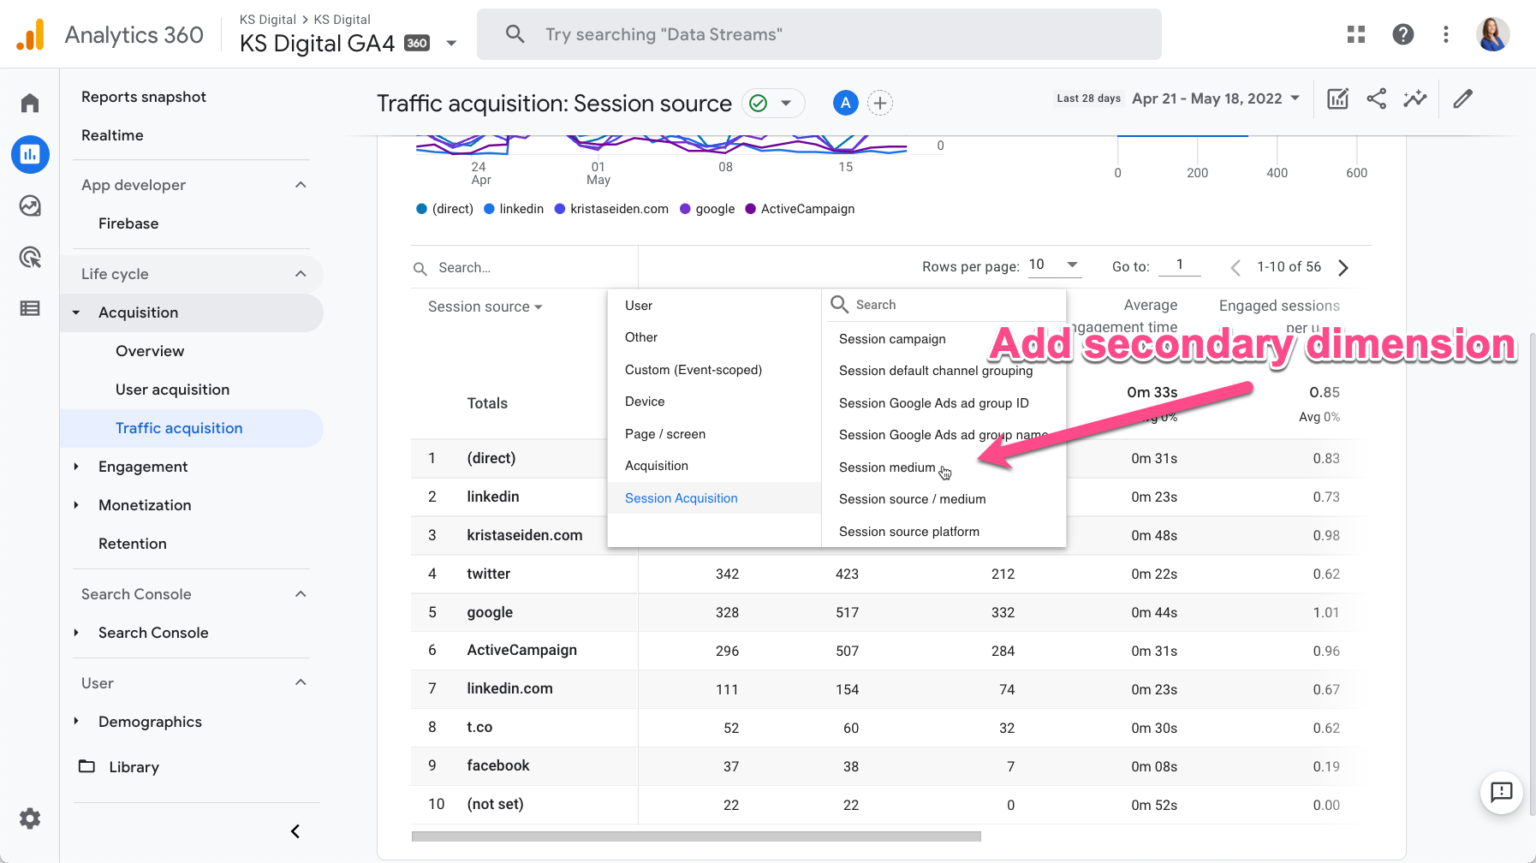Open the User acquisition report
This screenshot has width=1536, height=863.
pyautogui.click(x=172, y=390)
